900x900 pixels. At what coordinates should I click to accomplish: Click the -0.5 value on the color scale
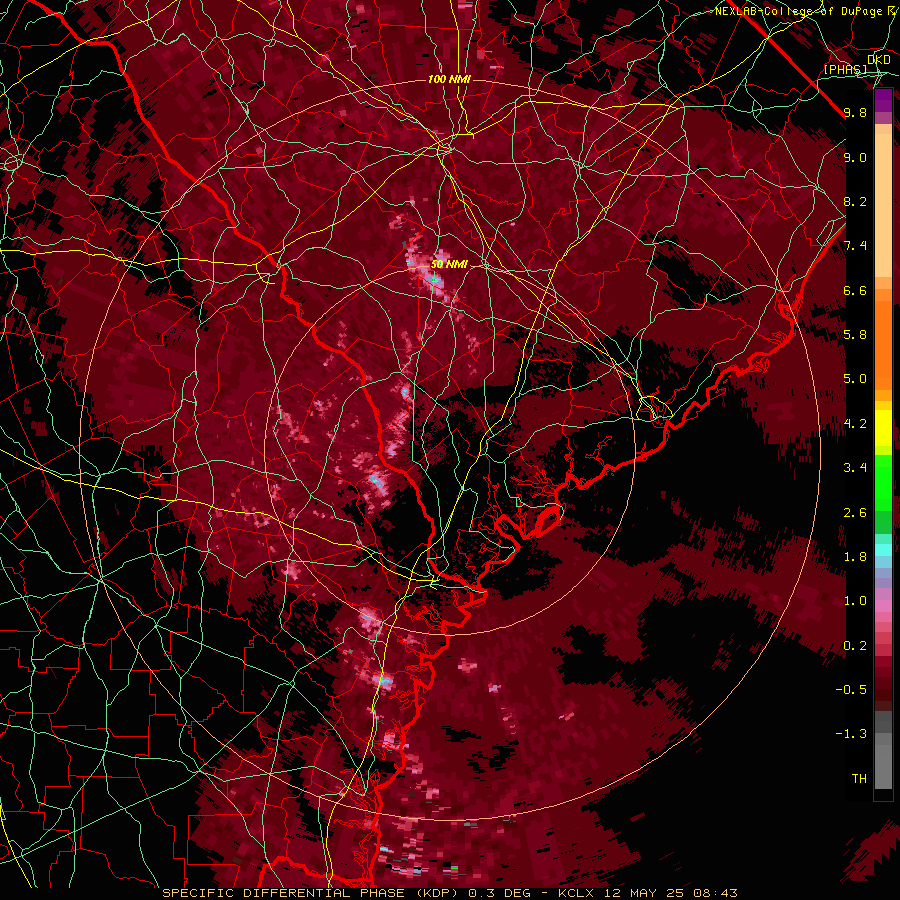point(851,690)
